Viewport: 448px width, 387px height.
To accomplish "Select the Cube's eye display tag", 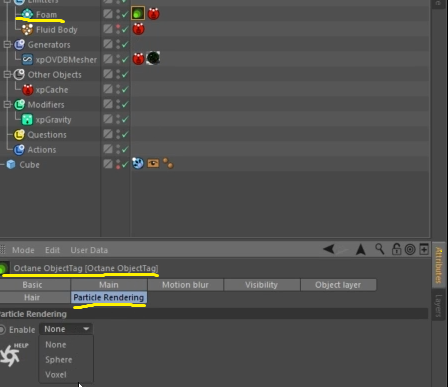I will tap(153, 163).
